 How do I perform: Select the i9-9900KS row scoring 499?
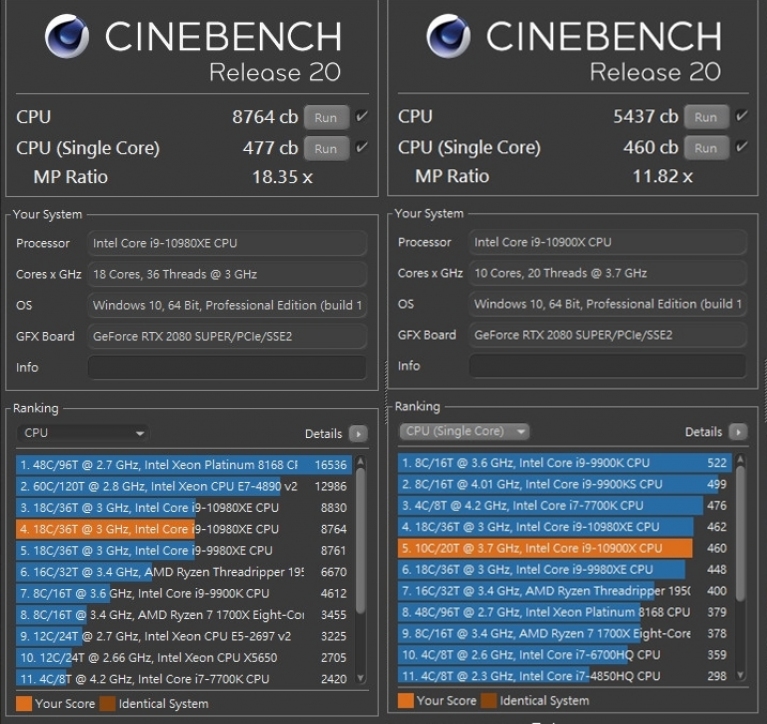[x=565, y=484]
